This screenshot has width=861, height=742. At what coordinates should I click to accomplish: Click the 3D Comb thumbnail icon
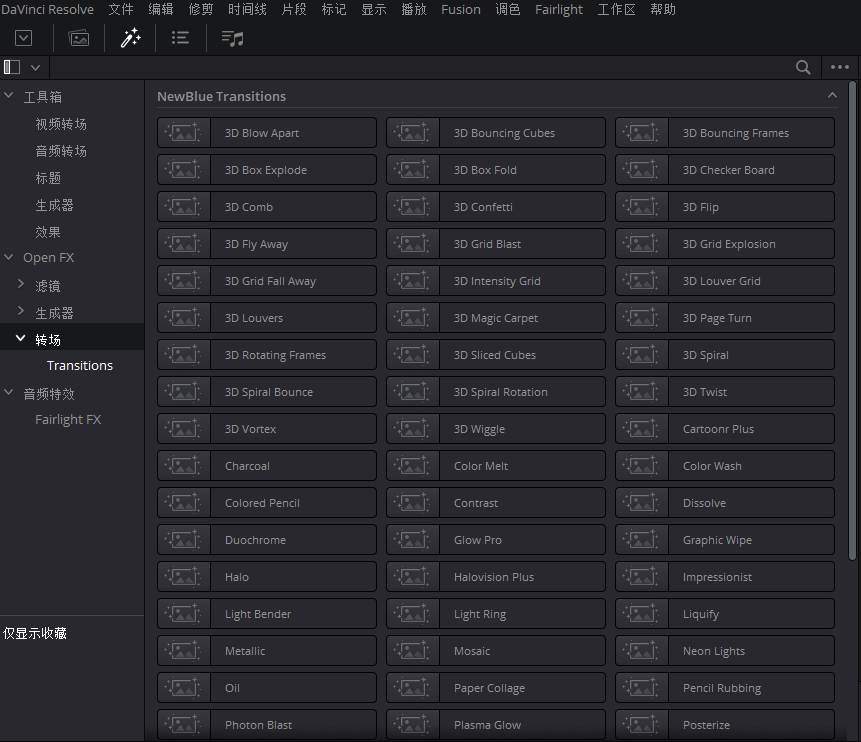184,207
